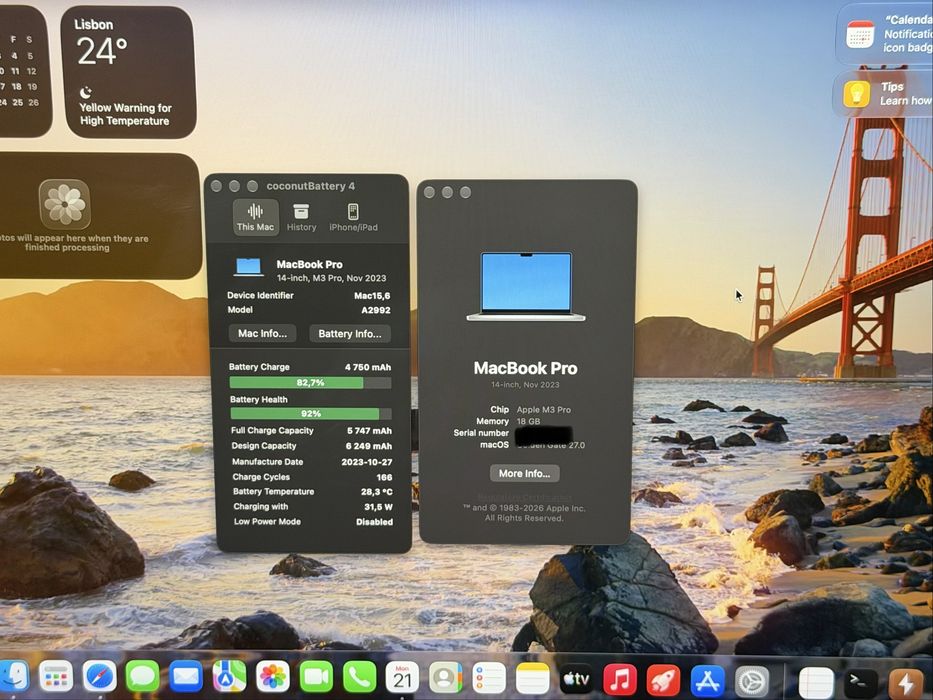Open the lined-paper text document icon in Dock
Screen dimensions: 933x700
pos(816,682)
